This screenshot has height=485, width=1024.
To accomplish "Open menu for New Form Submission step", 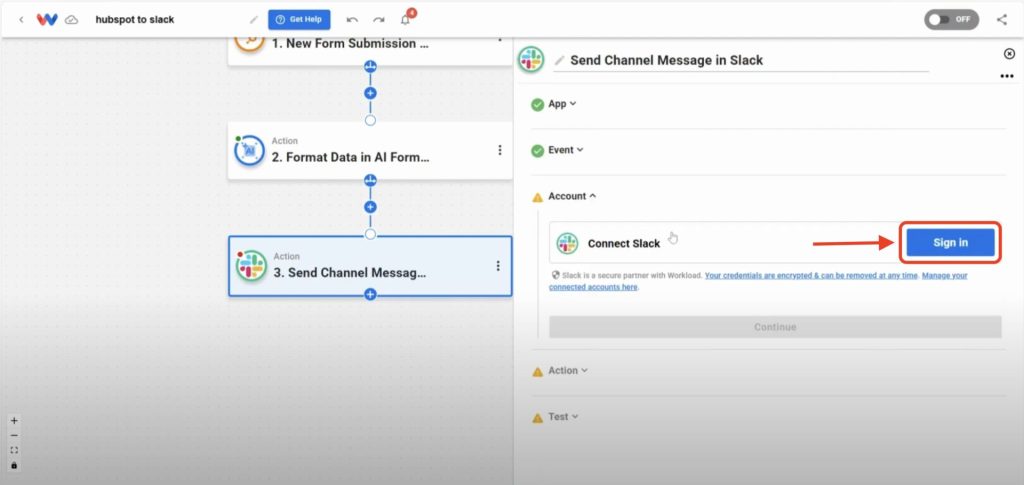I will click(500, 39).
